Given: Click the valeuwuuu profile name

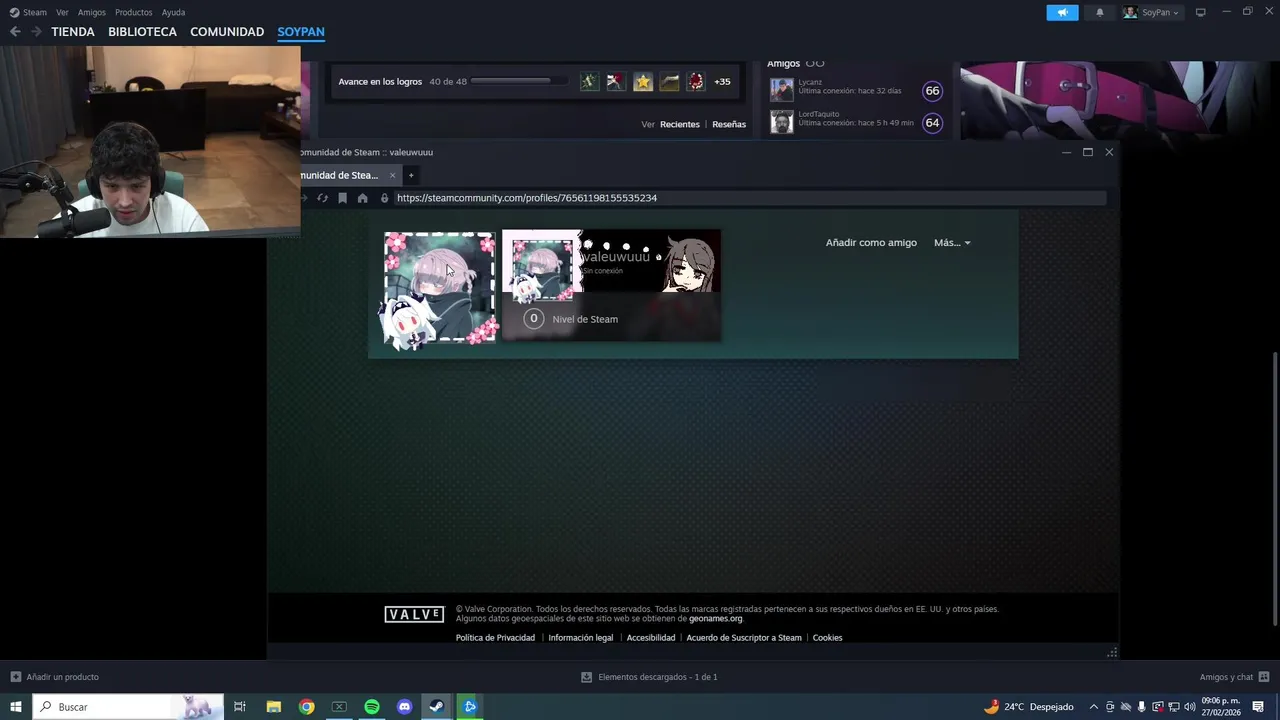Looking at the screenshot, I should pyautogui.click(x=615, y=257).
